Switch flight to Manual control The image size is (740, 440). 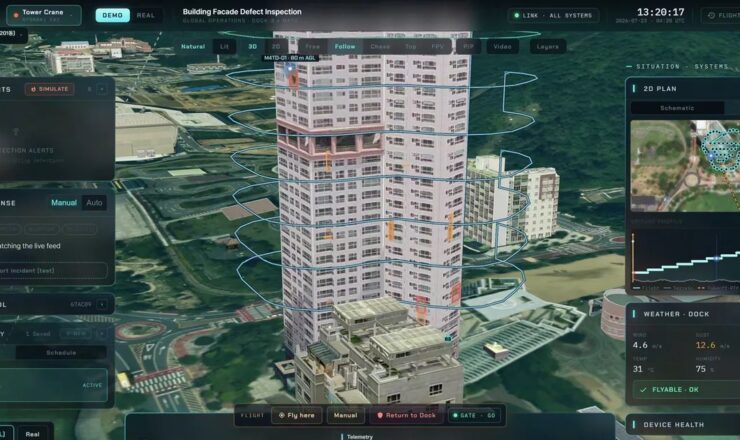[x=345, y=415]
